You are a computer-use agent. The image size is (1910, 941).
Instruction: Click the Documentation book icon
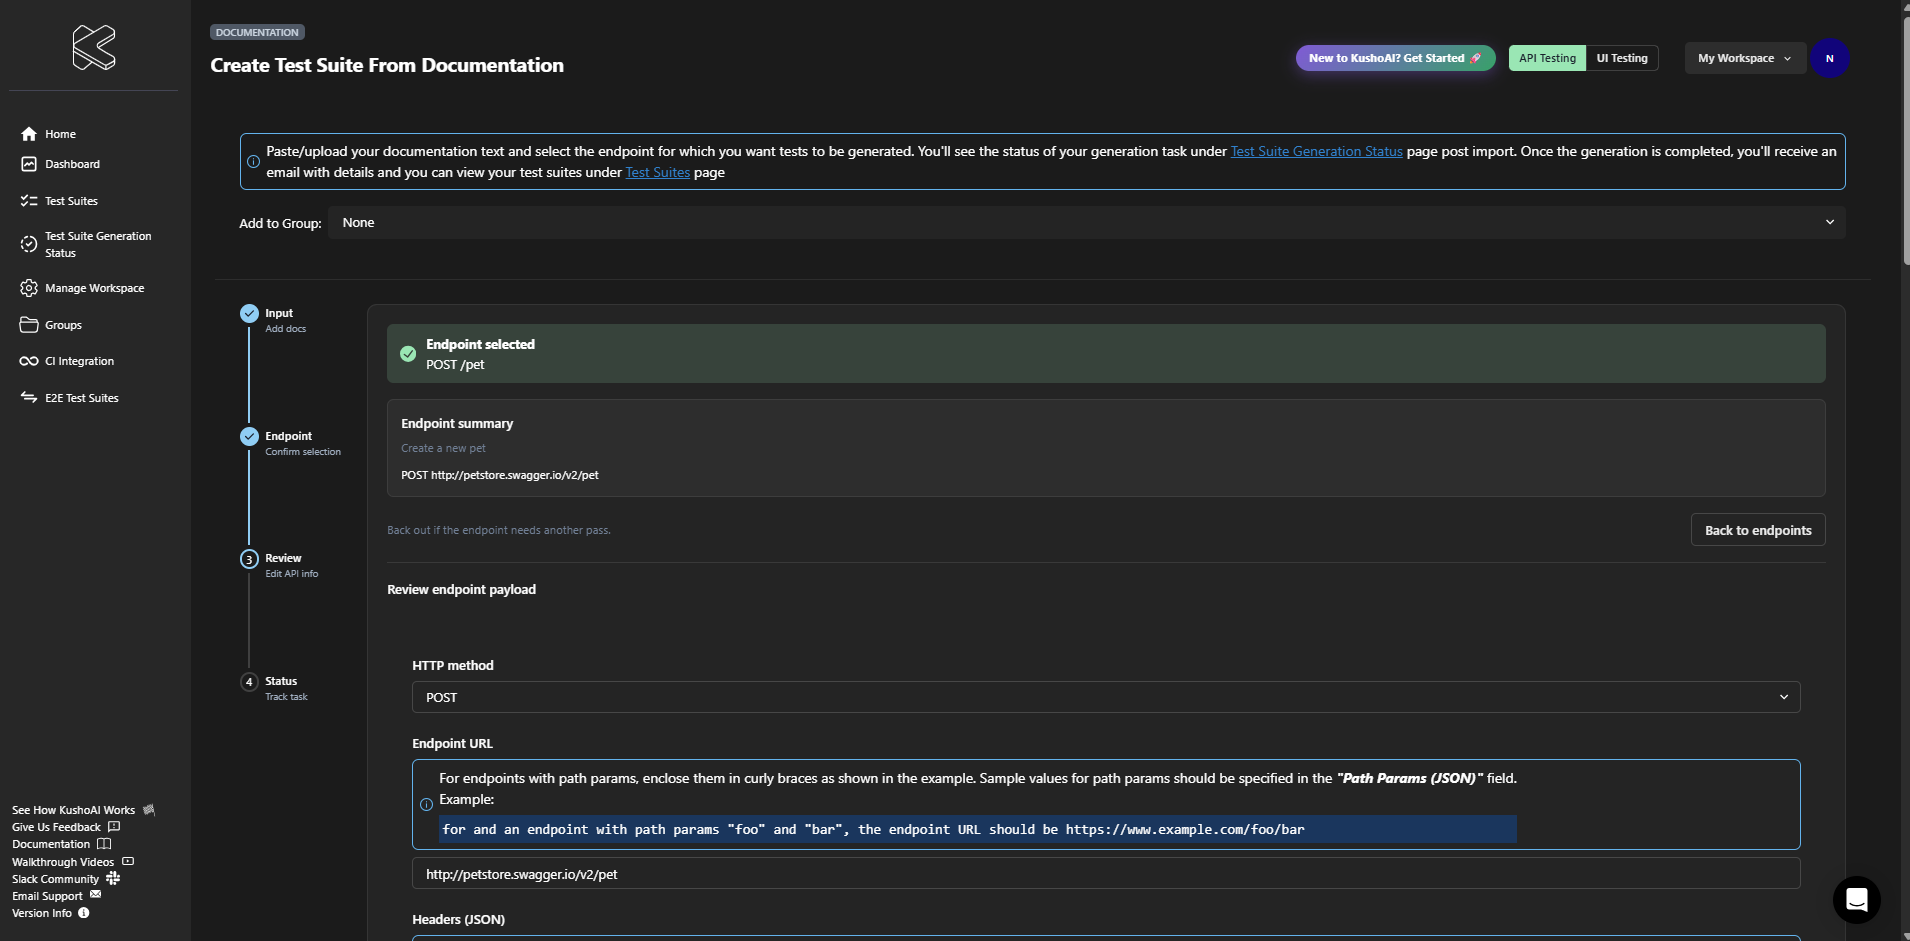pyautogui.click(x=104, y=844)
